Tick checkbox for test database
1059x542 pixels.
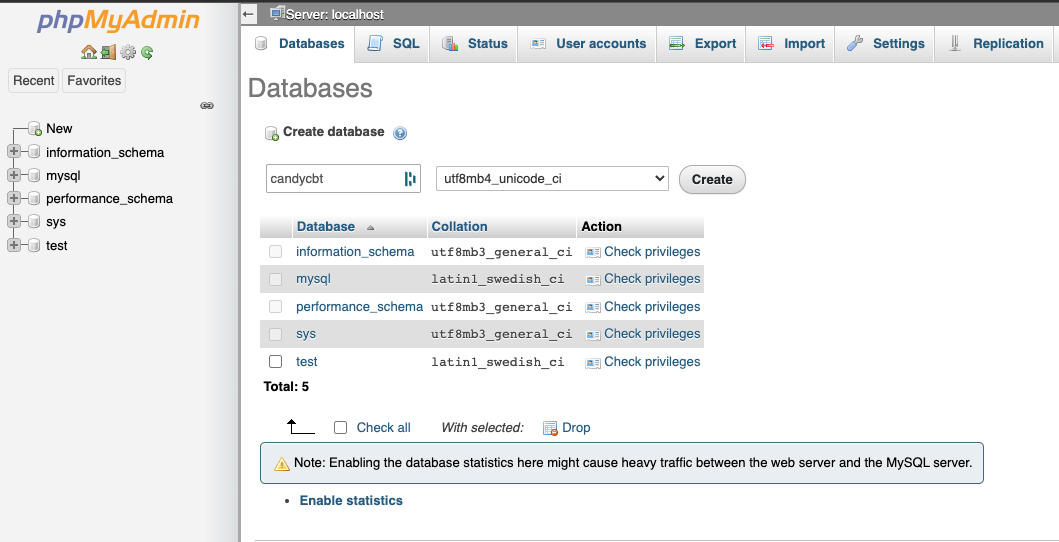(x=276, y=361)
